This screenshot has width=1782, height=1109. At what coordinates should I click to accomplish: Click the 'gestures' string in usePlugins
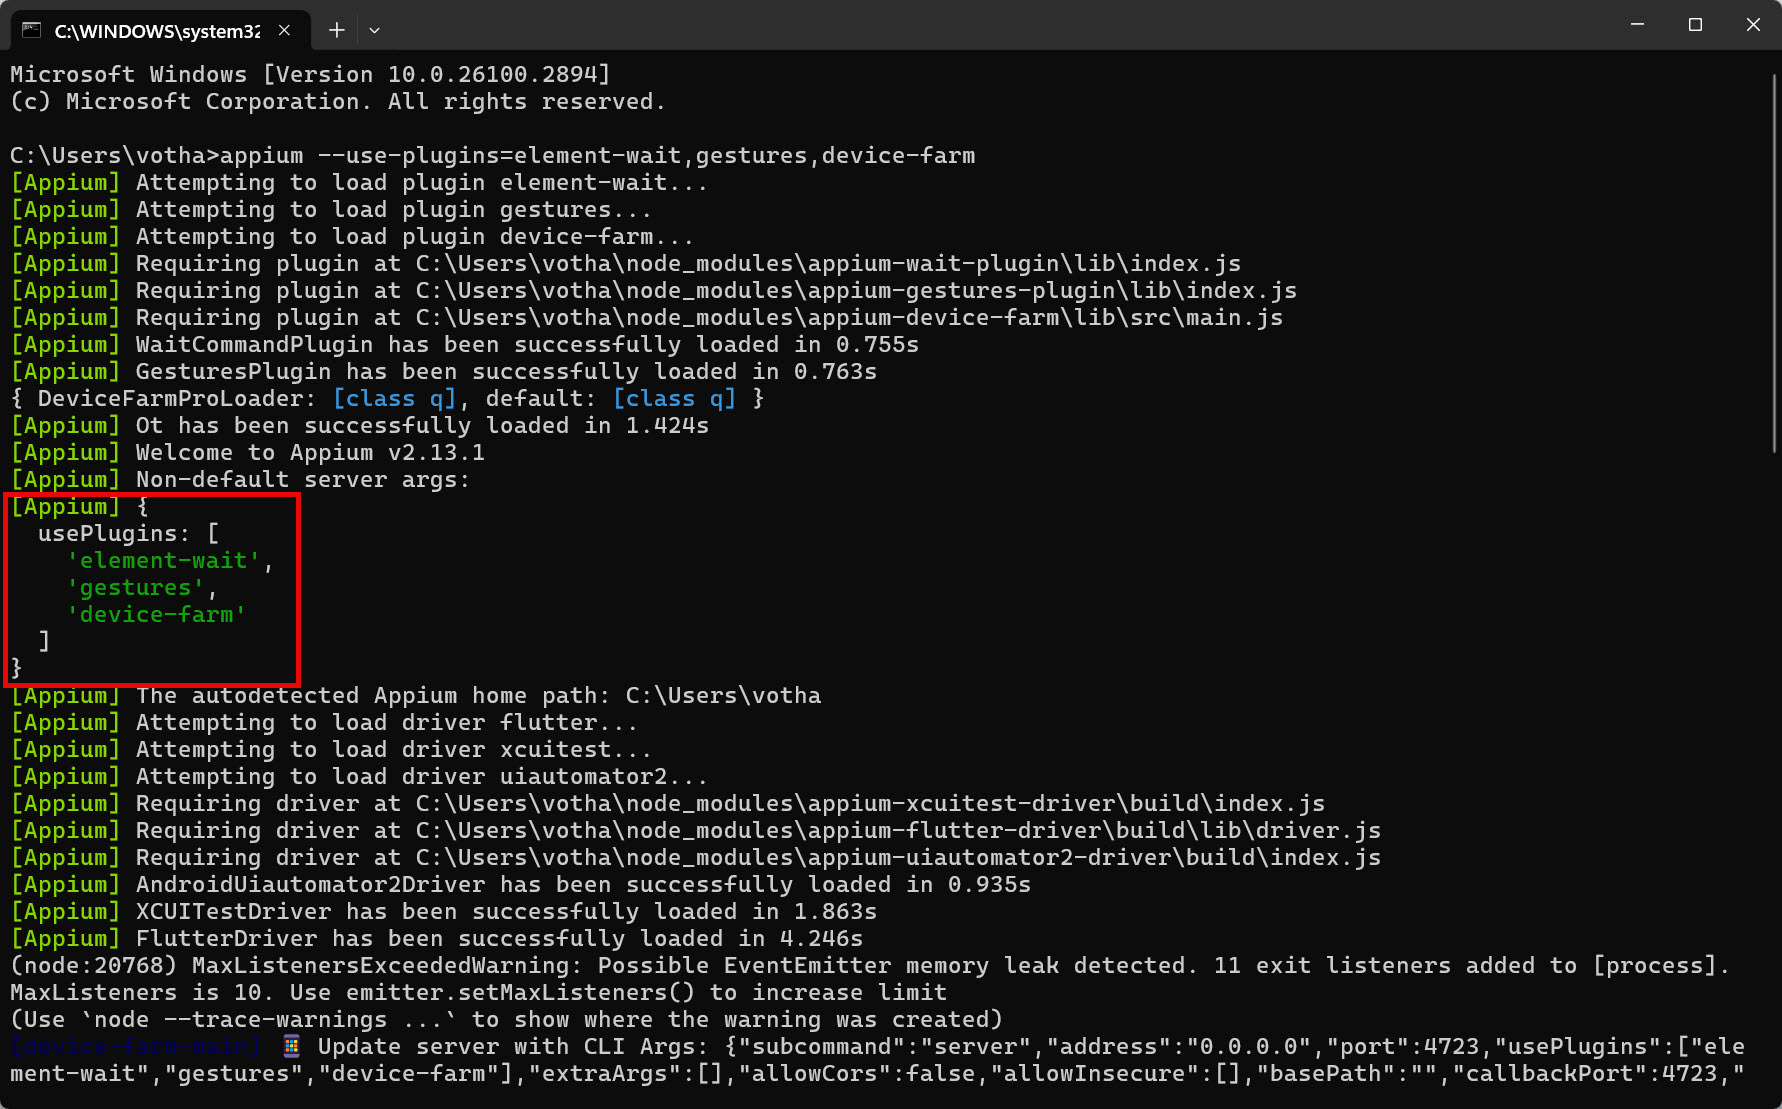point(135,587)
